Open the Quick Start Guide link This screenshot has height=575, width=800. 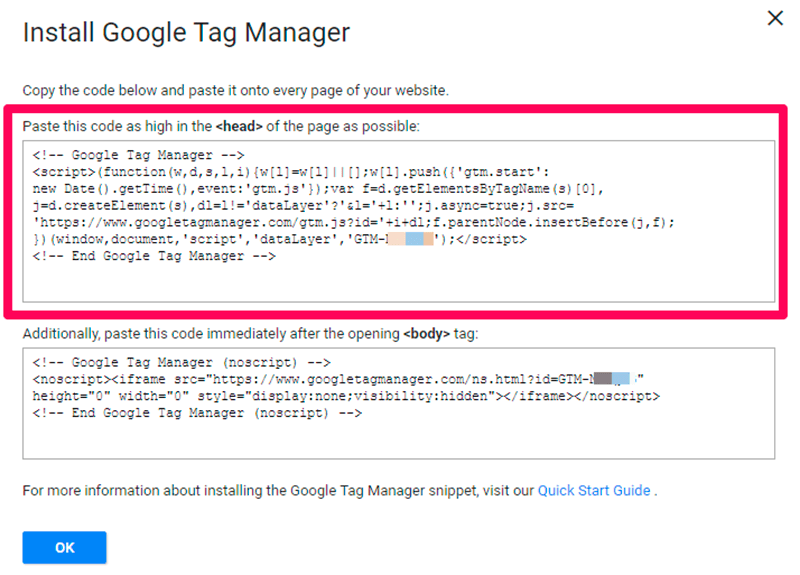(x=595, y=491)
